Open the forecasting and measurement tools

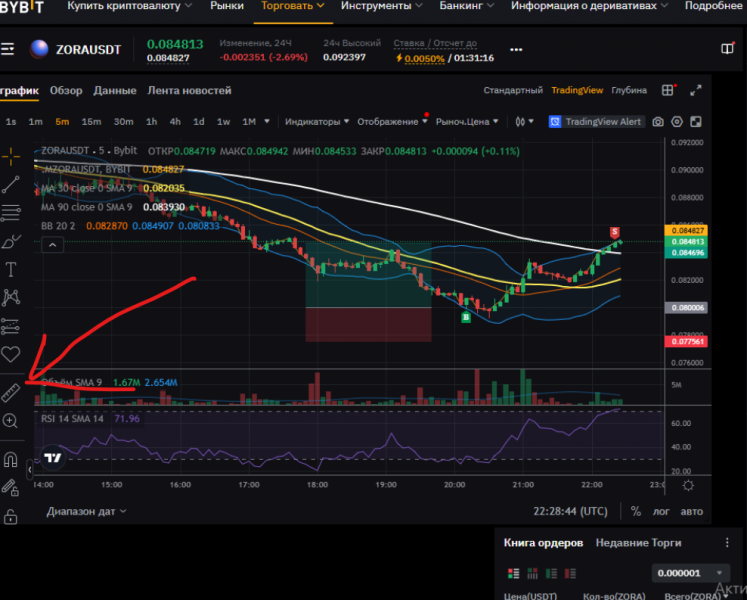click(x=10, y=326)
